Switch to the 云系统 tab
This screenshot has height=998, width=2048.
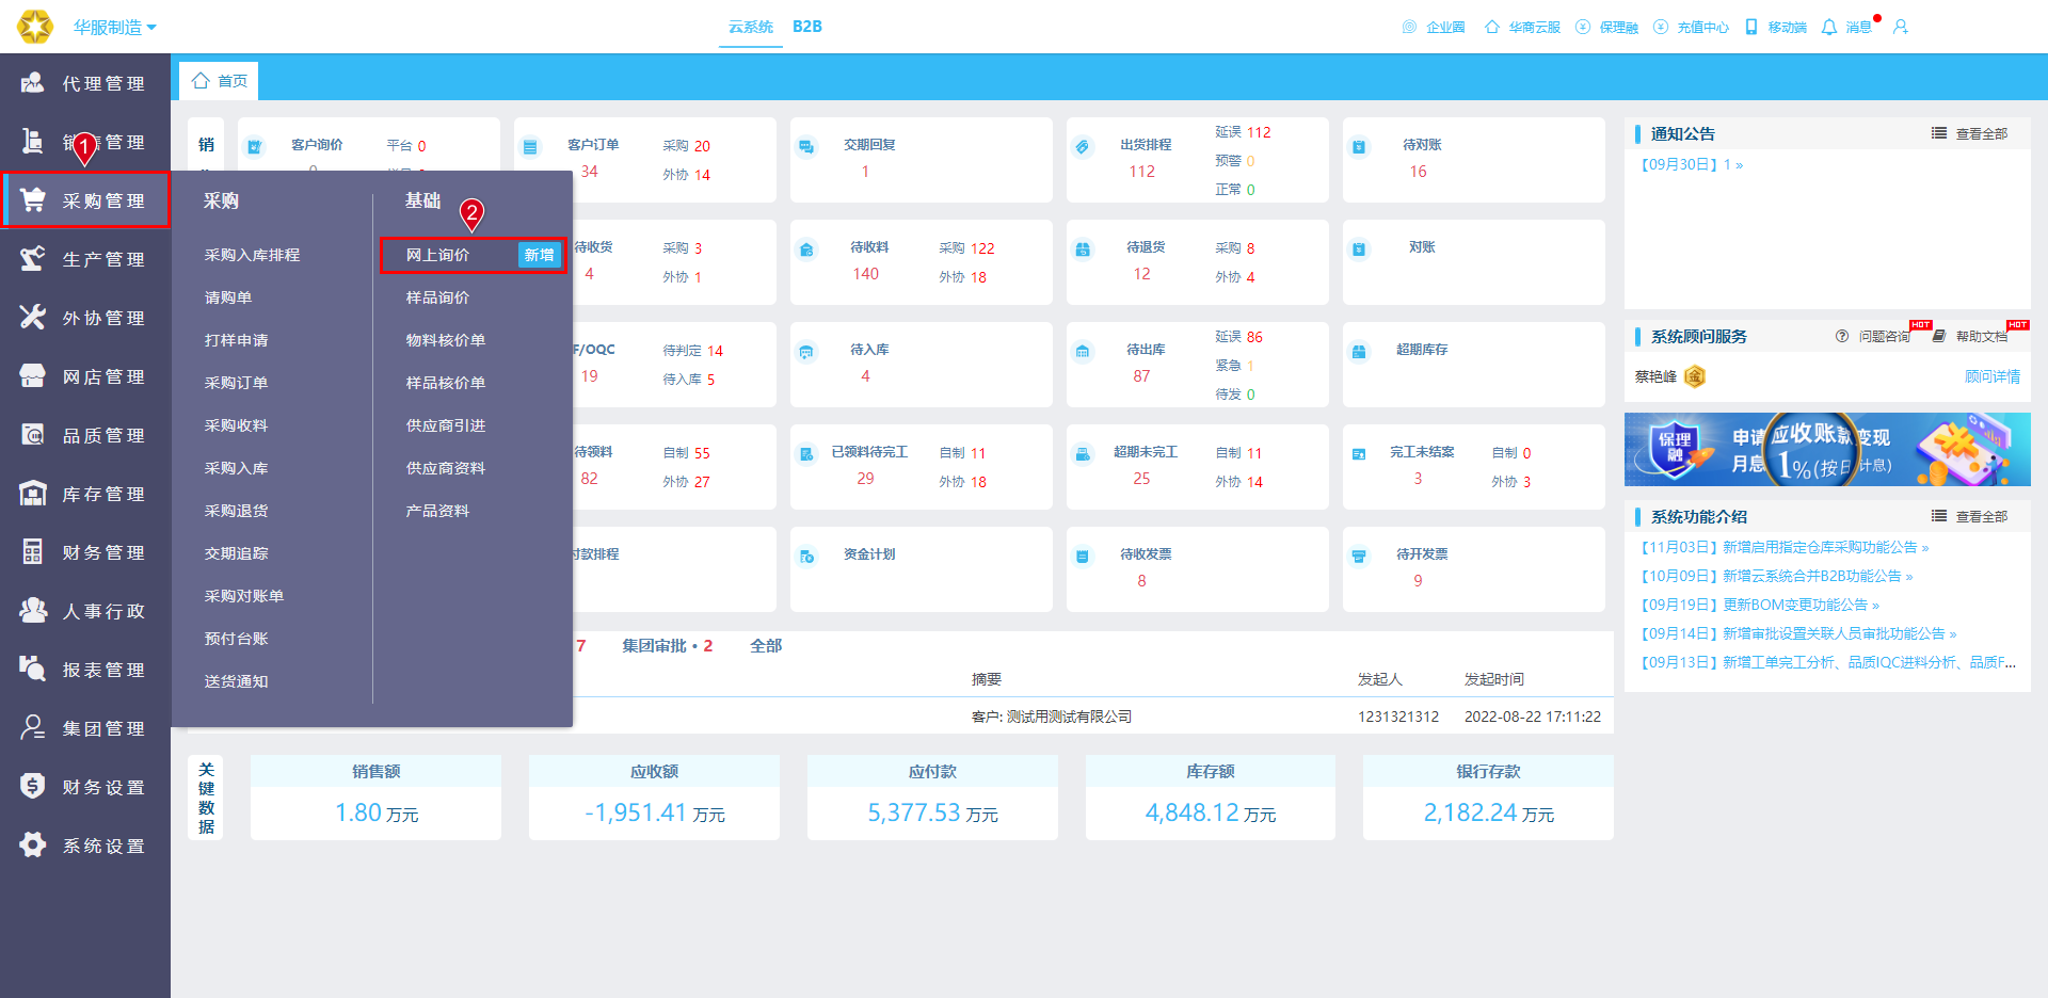750,27
